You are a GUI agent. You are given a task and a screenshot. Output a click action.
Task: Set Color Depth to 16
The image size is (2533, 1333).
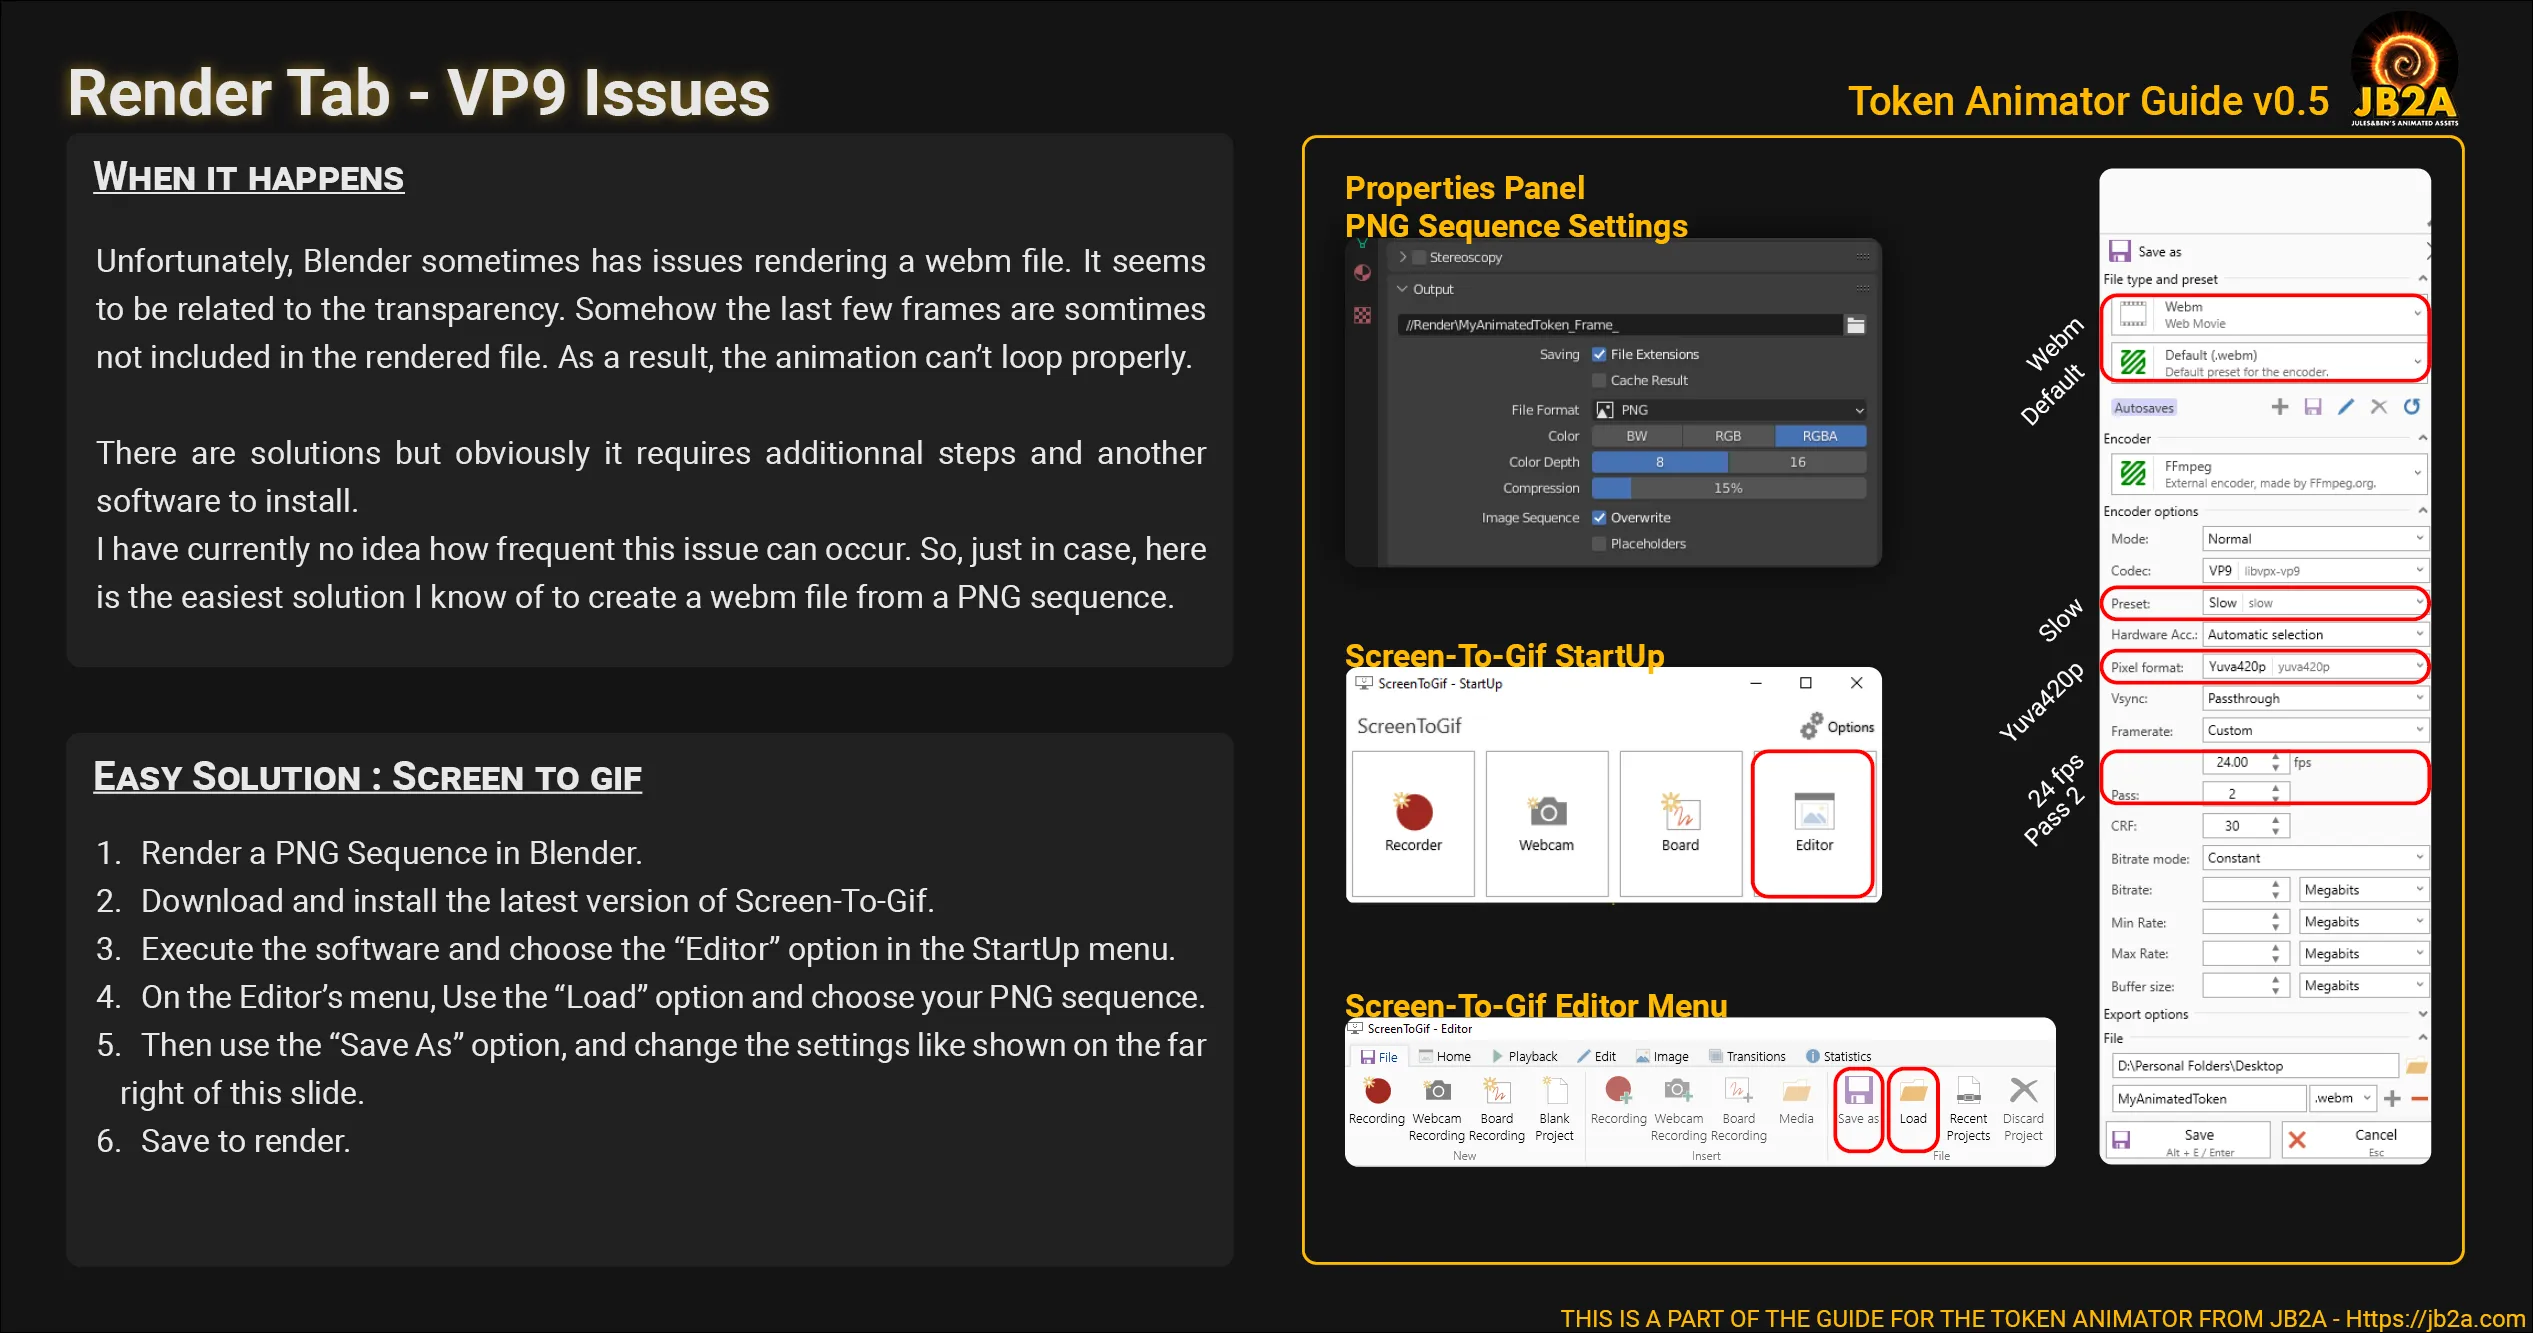1797,462
